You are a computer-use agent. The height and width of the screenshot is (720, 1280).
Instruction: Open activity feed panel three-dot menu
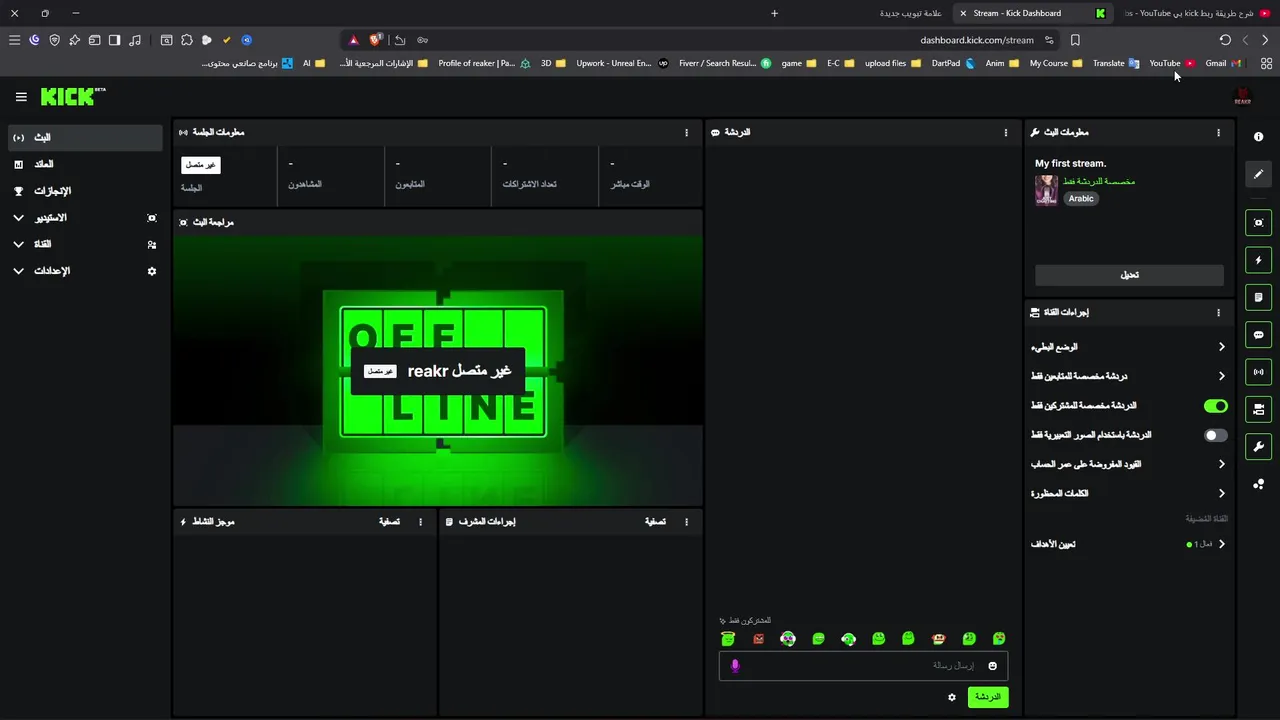(420, 521)
